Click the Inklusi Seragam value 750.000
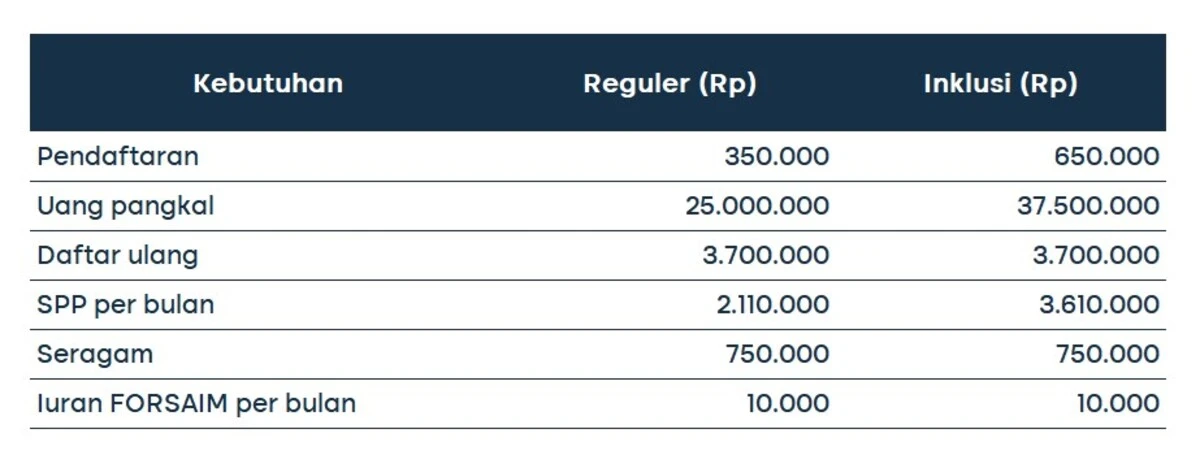 tap(1109, 354)
